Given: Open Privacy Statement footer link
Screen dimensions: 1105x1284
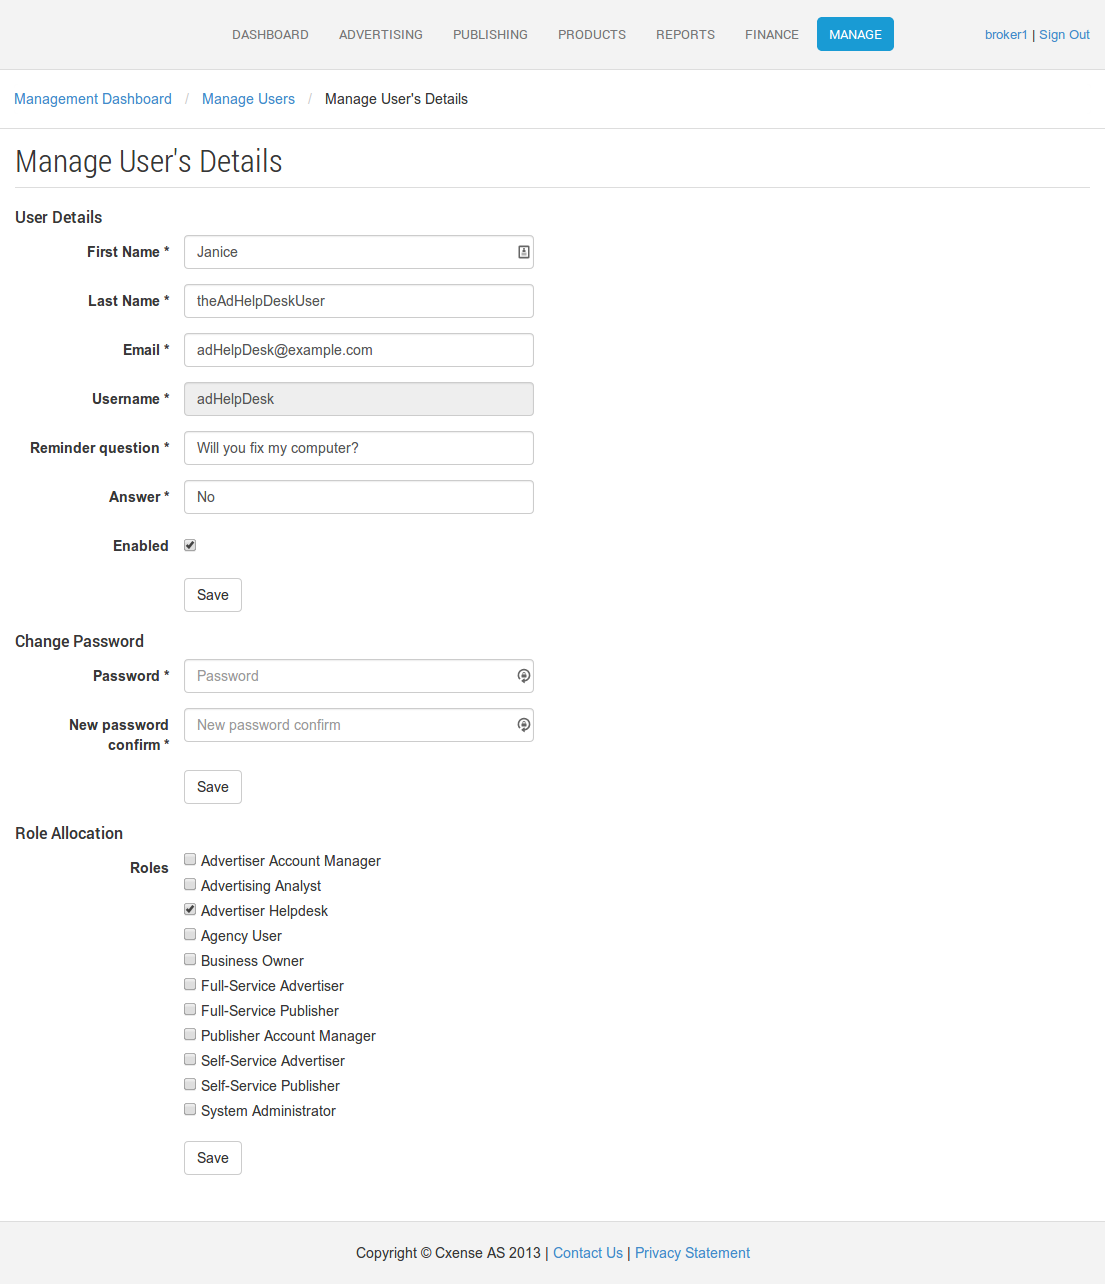Looking at the screenshot, I should [692, 1253].
